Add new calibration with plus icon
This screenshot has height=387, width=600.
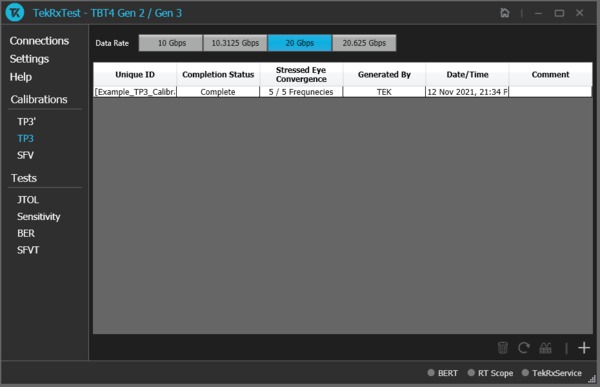click(x=584, y=348)
